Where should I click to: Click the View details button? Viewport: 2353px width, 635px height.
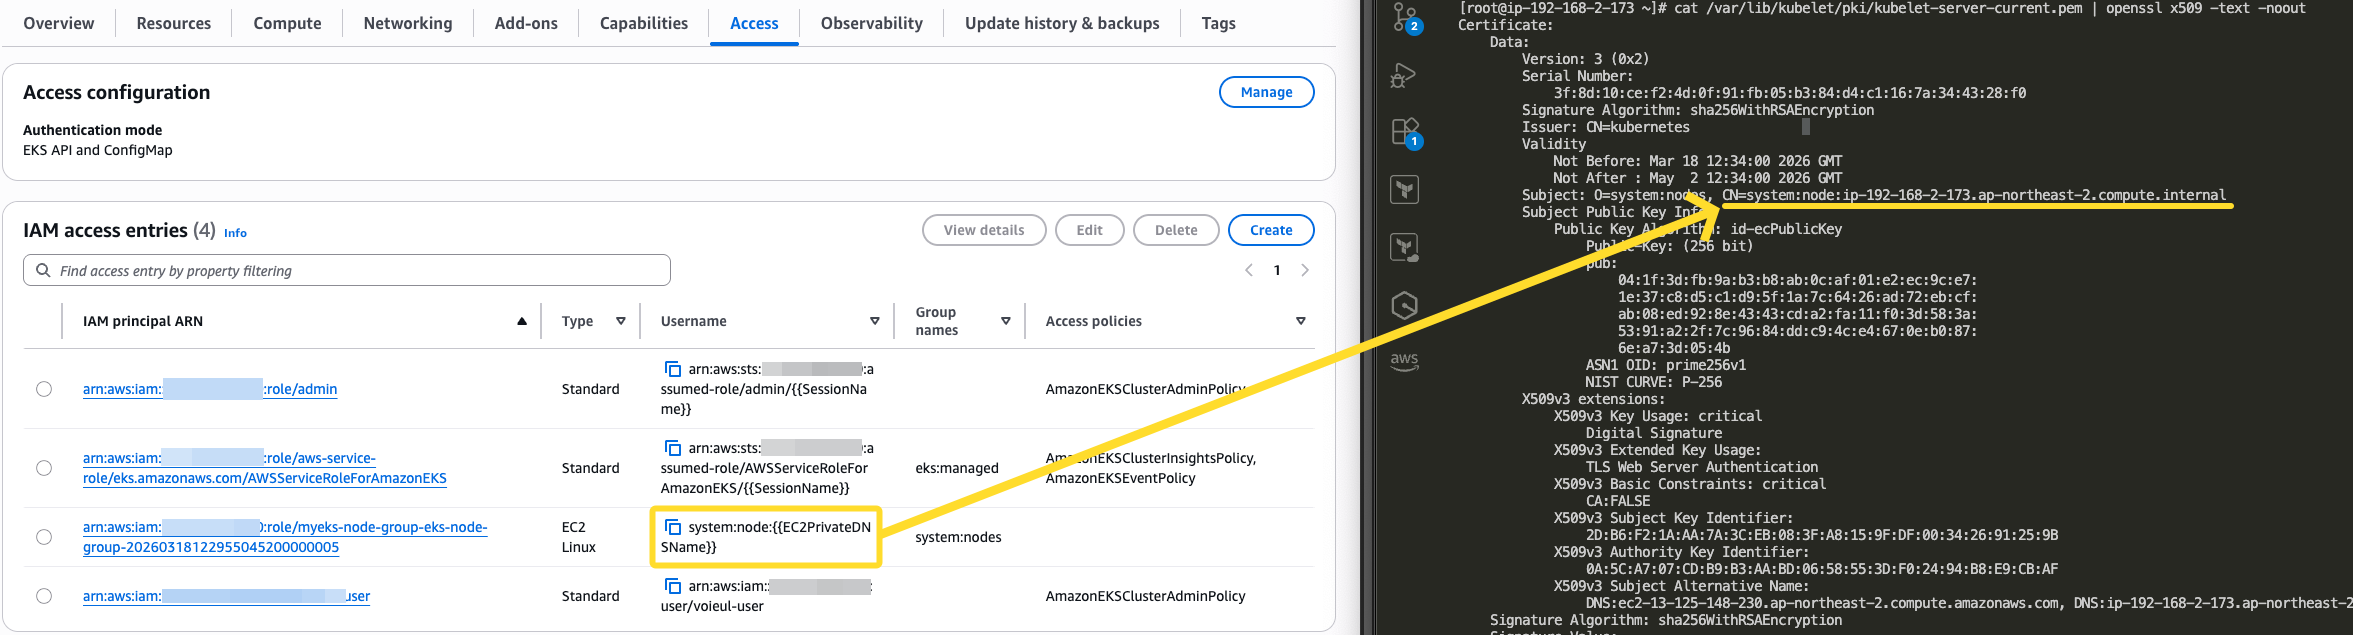pos(984,230)
